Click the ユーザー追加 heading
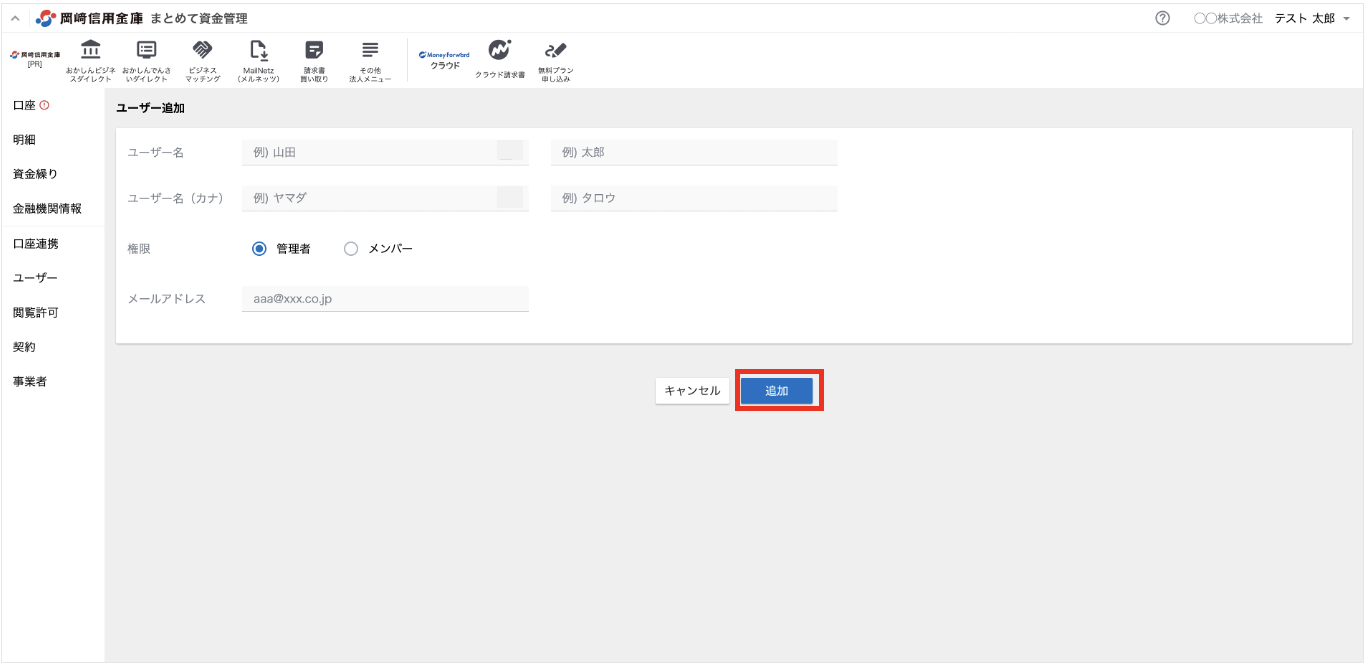 pos(150,108)
